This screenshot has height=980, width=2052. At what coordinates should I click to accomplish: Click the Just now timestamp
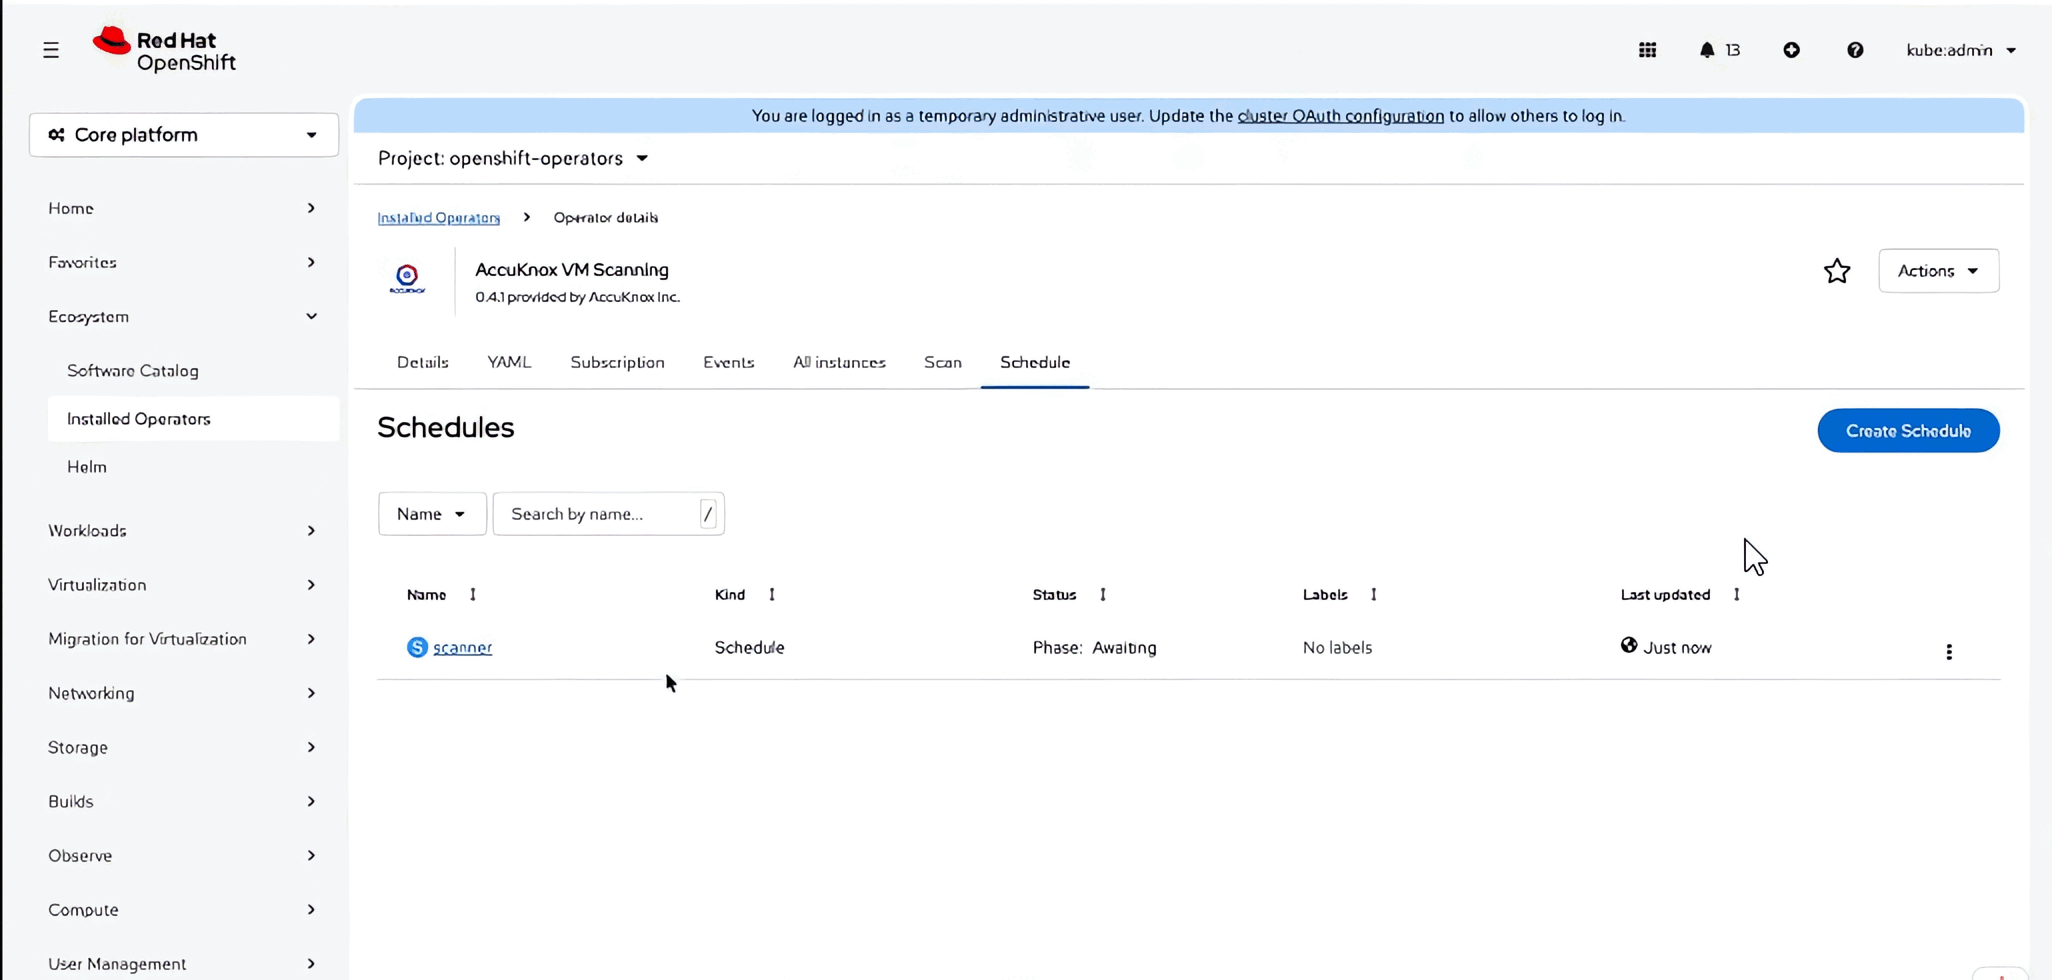1677,648
